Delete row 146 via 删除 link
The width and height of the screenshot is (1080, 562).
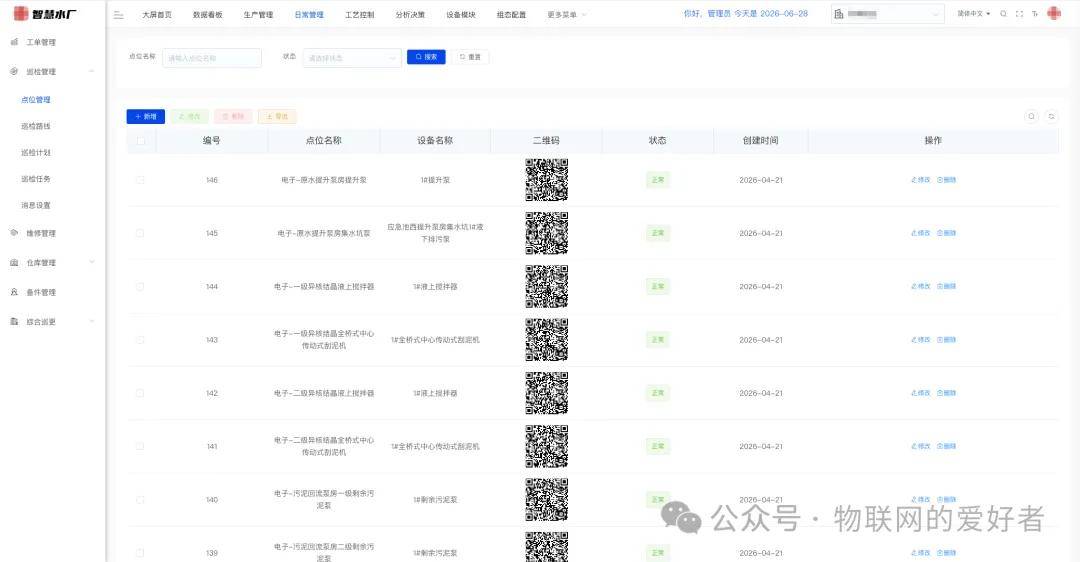pyautogui.click(x=946, y=180)
